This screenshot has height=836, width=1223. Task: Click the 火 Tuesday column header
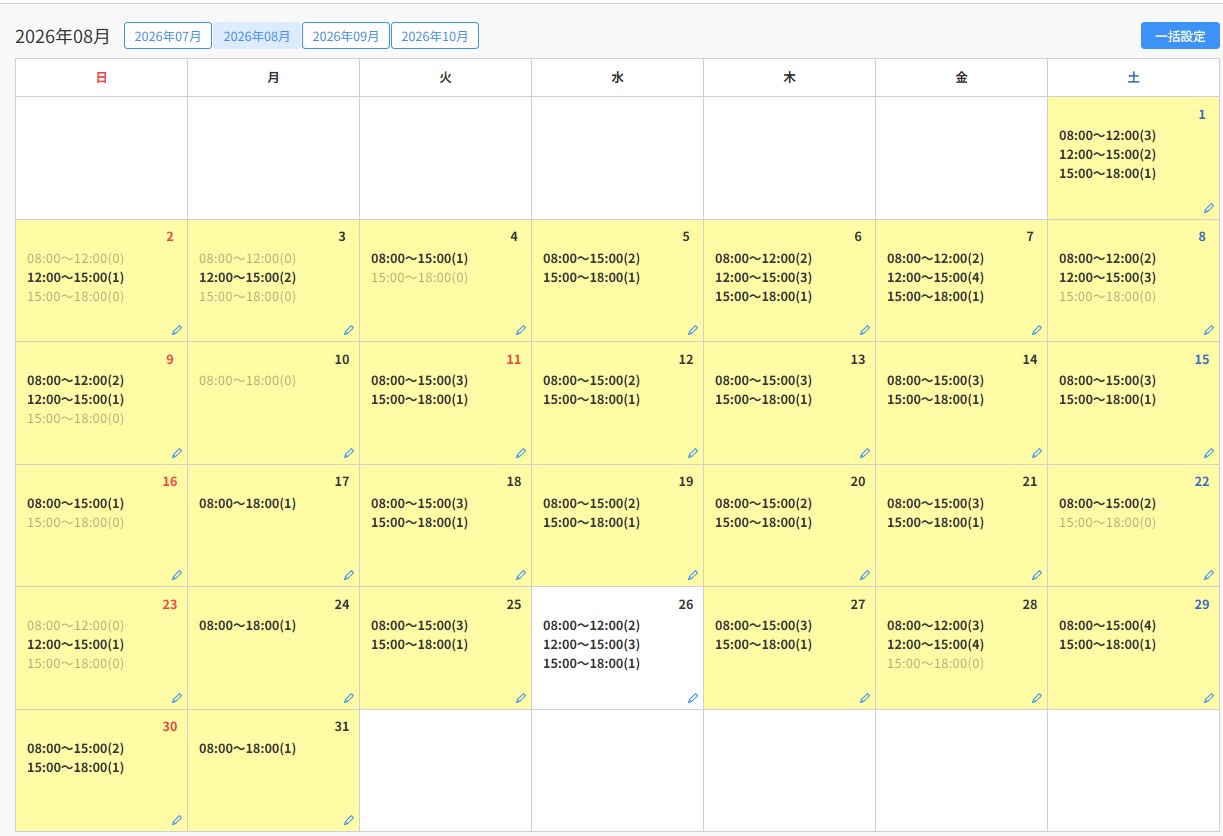pos(445,78)
